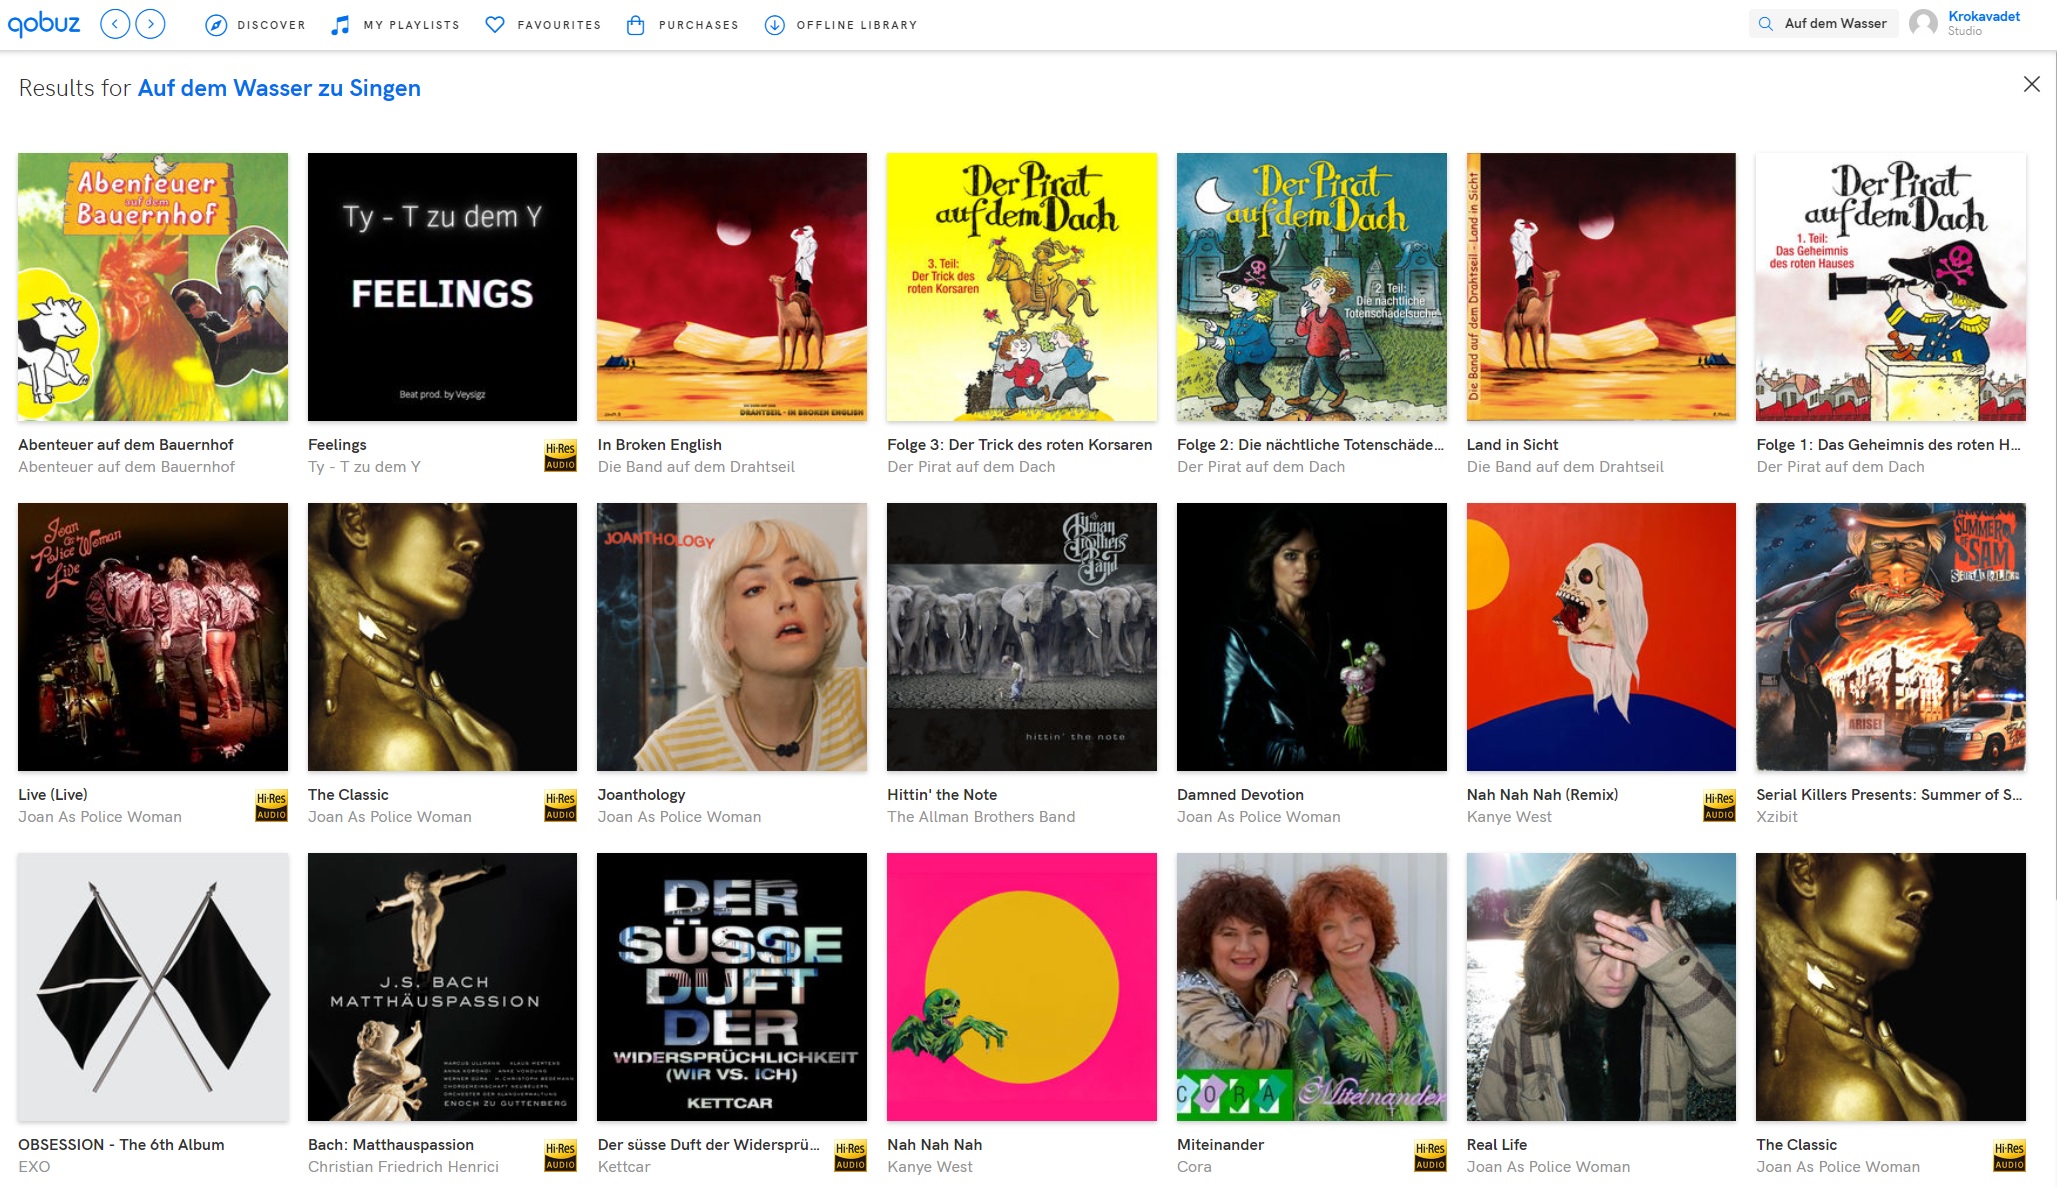2057x1187 pixels.
Task: Go forward with the right arrow button
Action: pyautogui.click(x=150, y=24)
